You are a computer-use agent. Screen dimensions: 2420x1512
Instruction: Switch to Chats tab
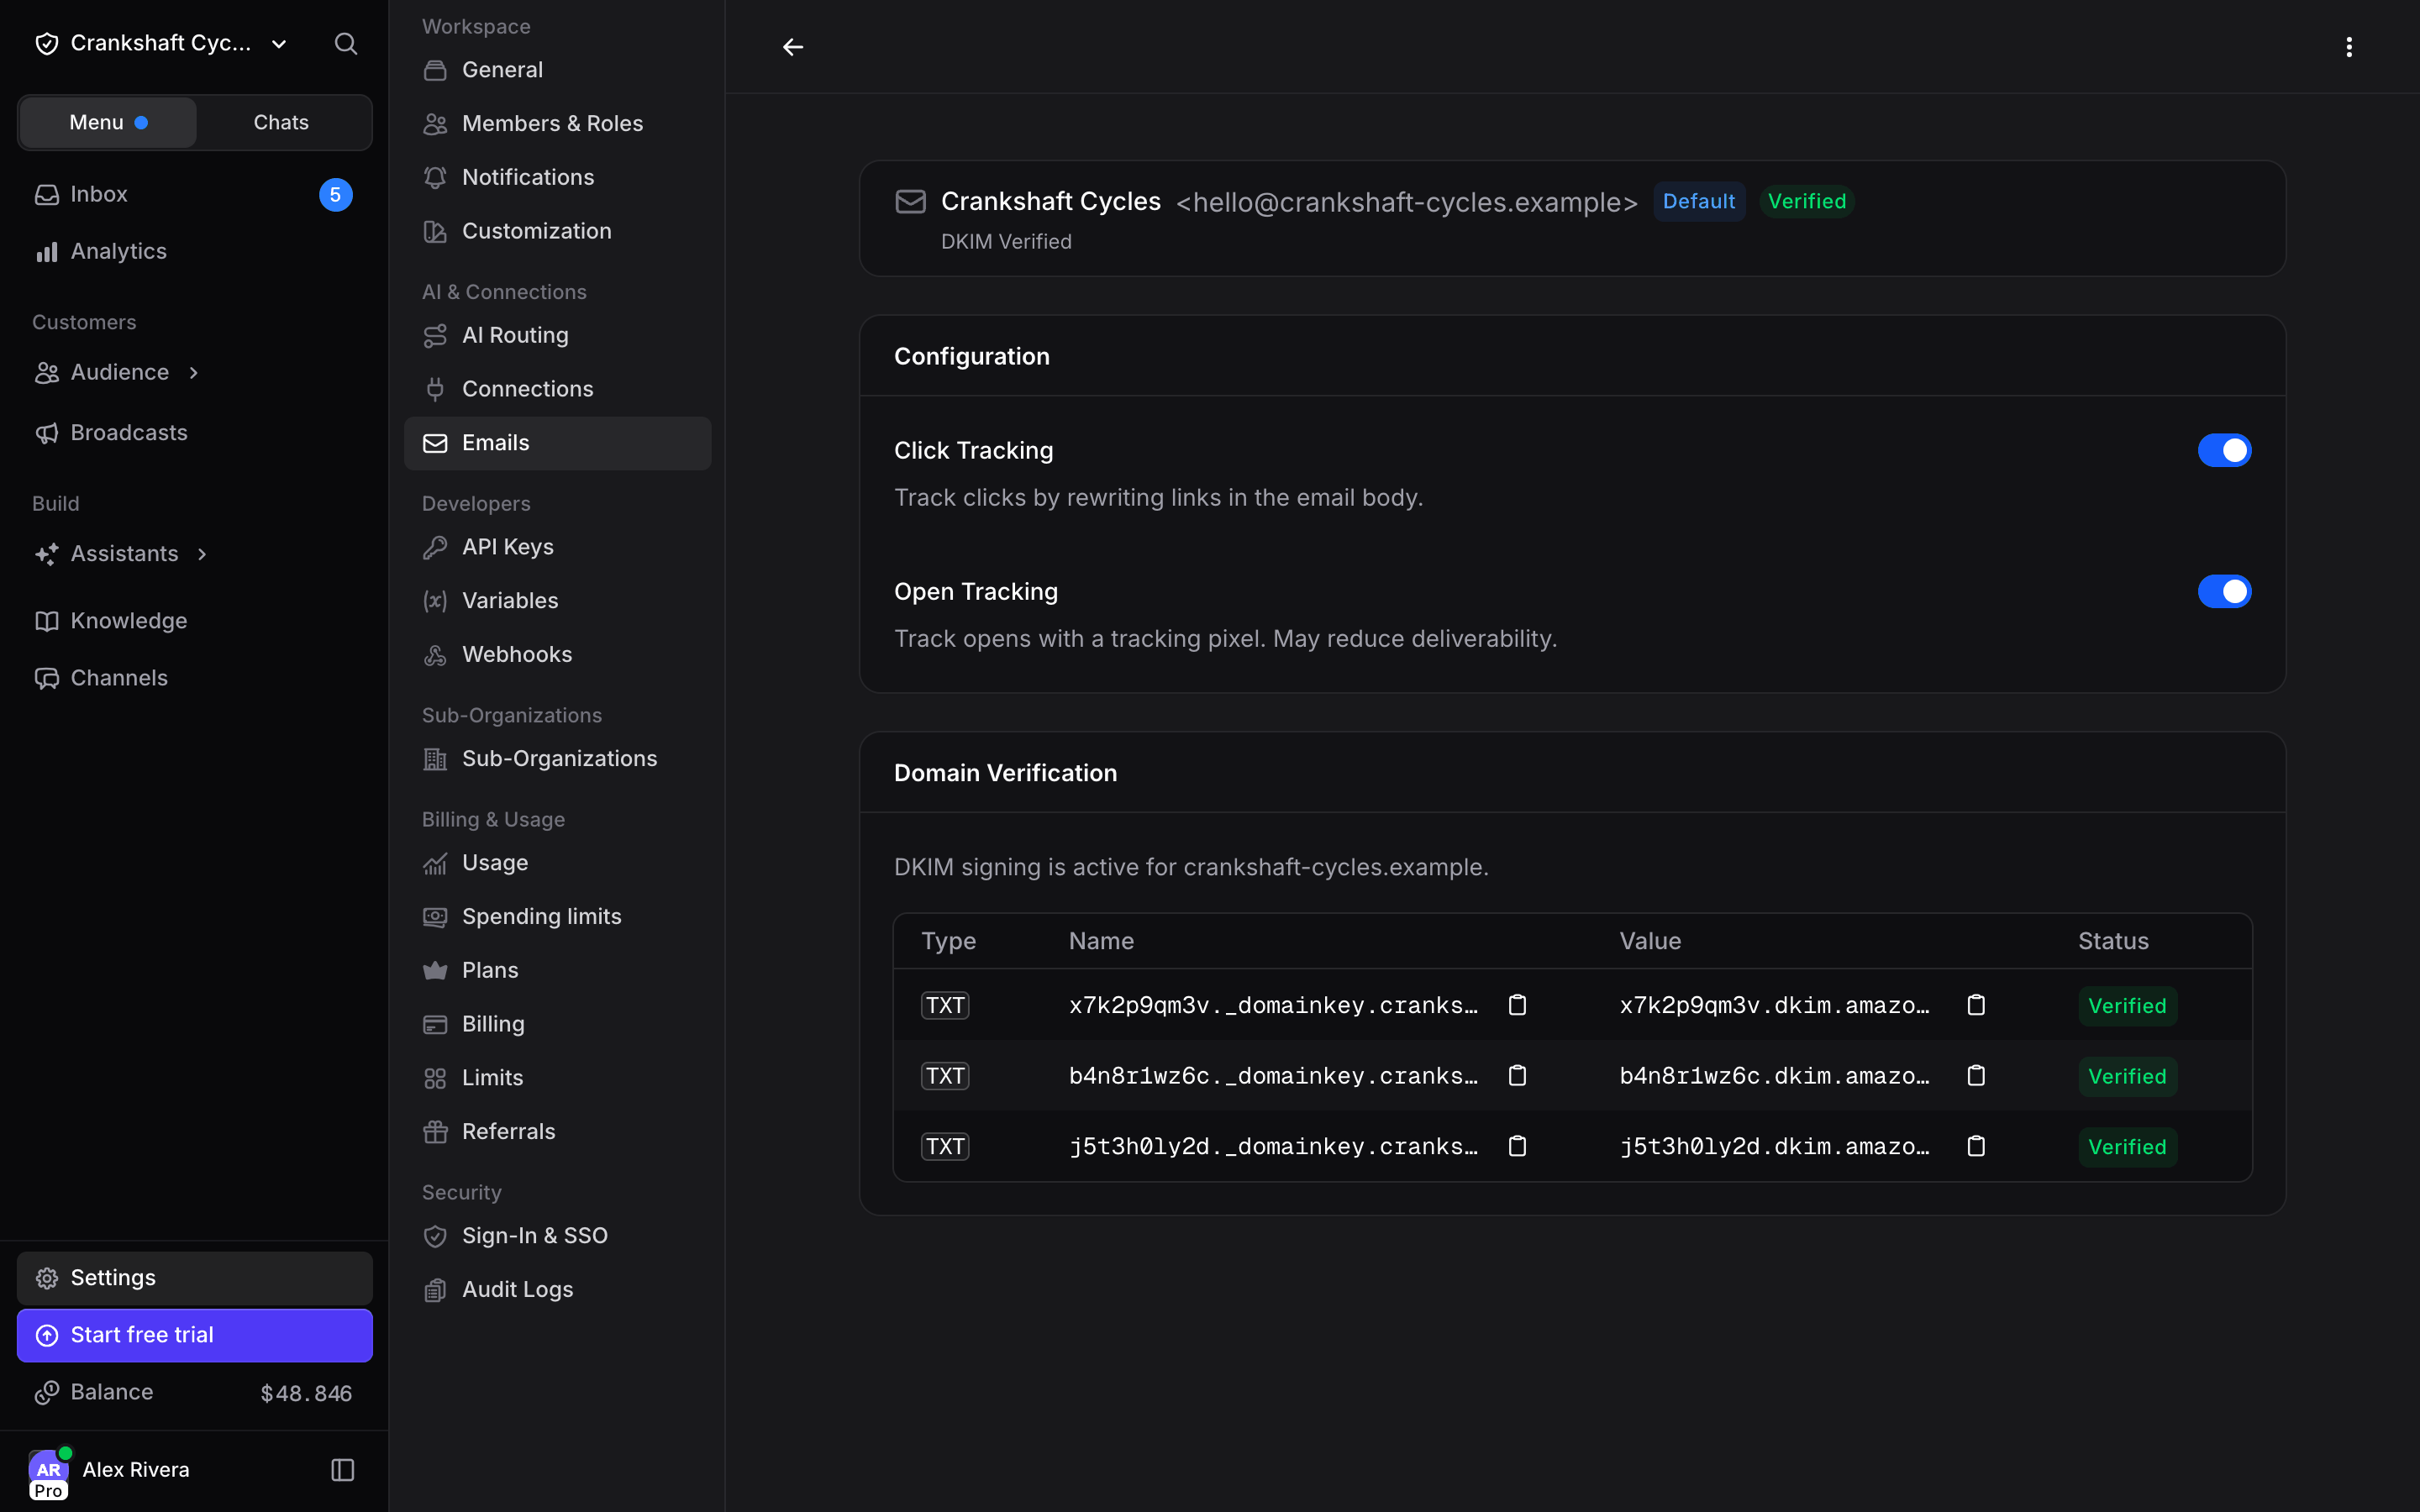[281, 122]
